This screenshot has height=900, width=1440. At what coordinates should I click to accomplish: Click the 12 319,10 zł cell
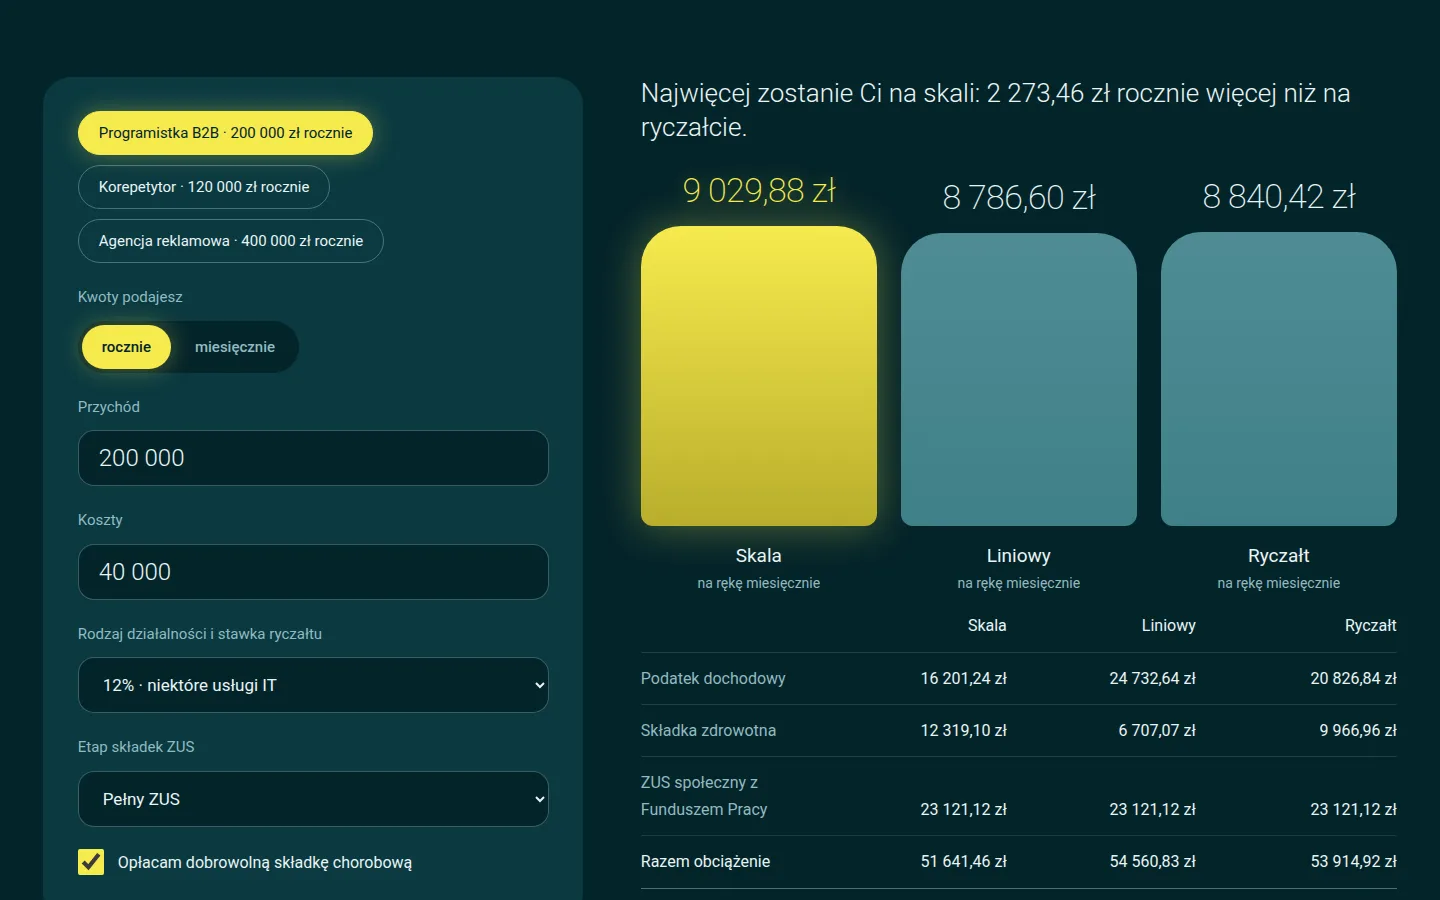click(963, 730)
